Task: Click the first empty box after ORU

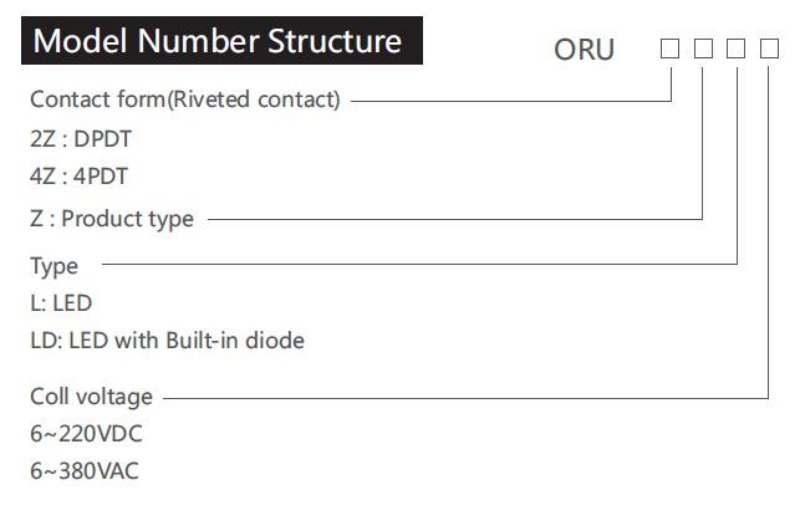Action: click(x=669, y=49)
